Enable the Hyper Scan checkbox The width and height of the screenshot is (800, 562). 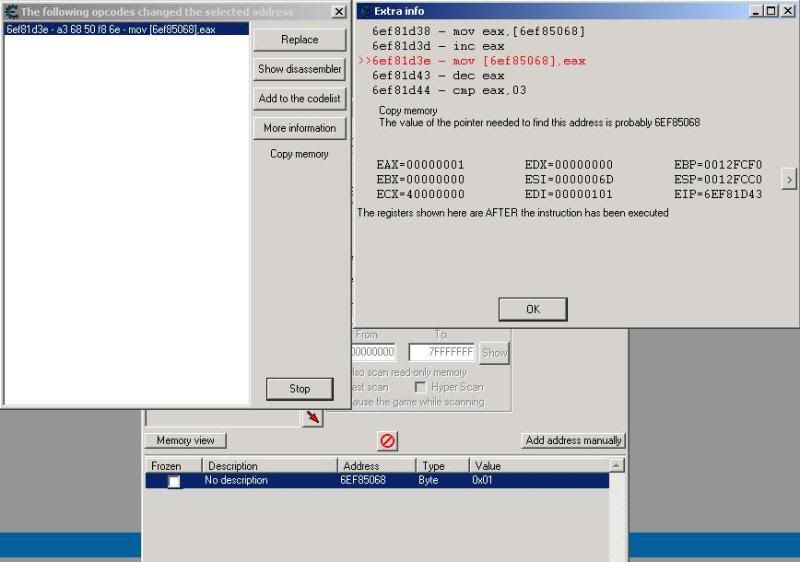pyautogui.click(x=421, y=387)
